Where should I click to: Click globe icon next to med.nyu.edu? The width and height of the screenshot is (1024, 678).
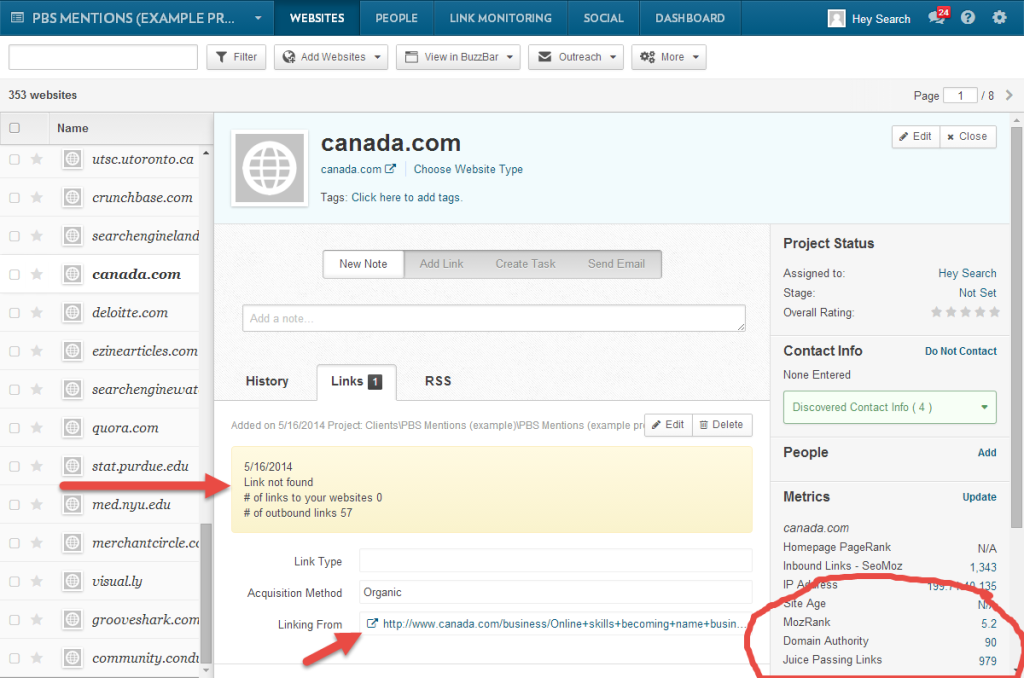[x=72, y=504]
